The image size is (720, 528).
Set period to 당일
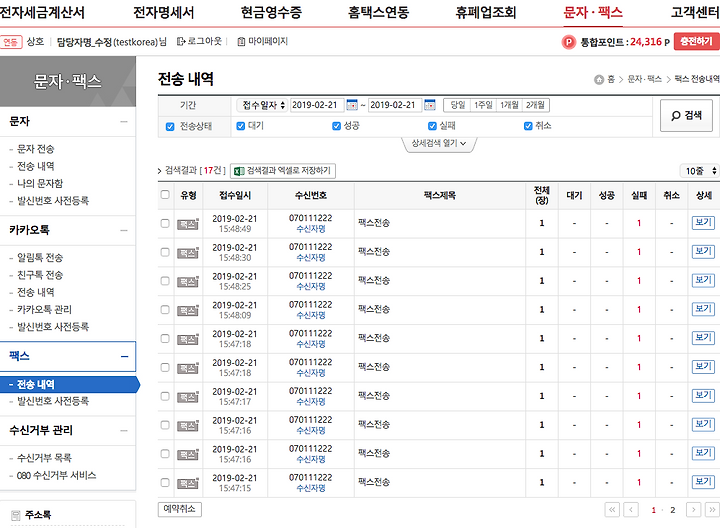tap(458, 105)
